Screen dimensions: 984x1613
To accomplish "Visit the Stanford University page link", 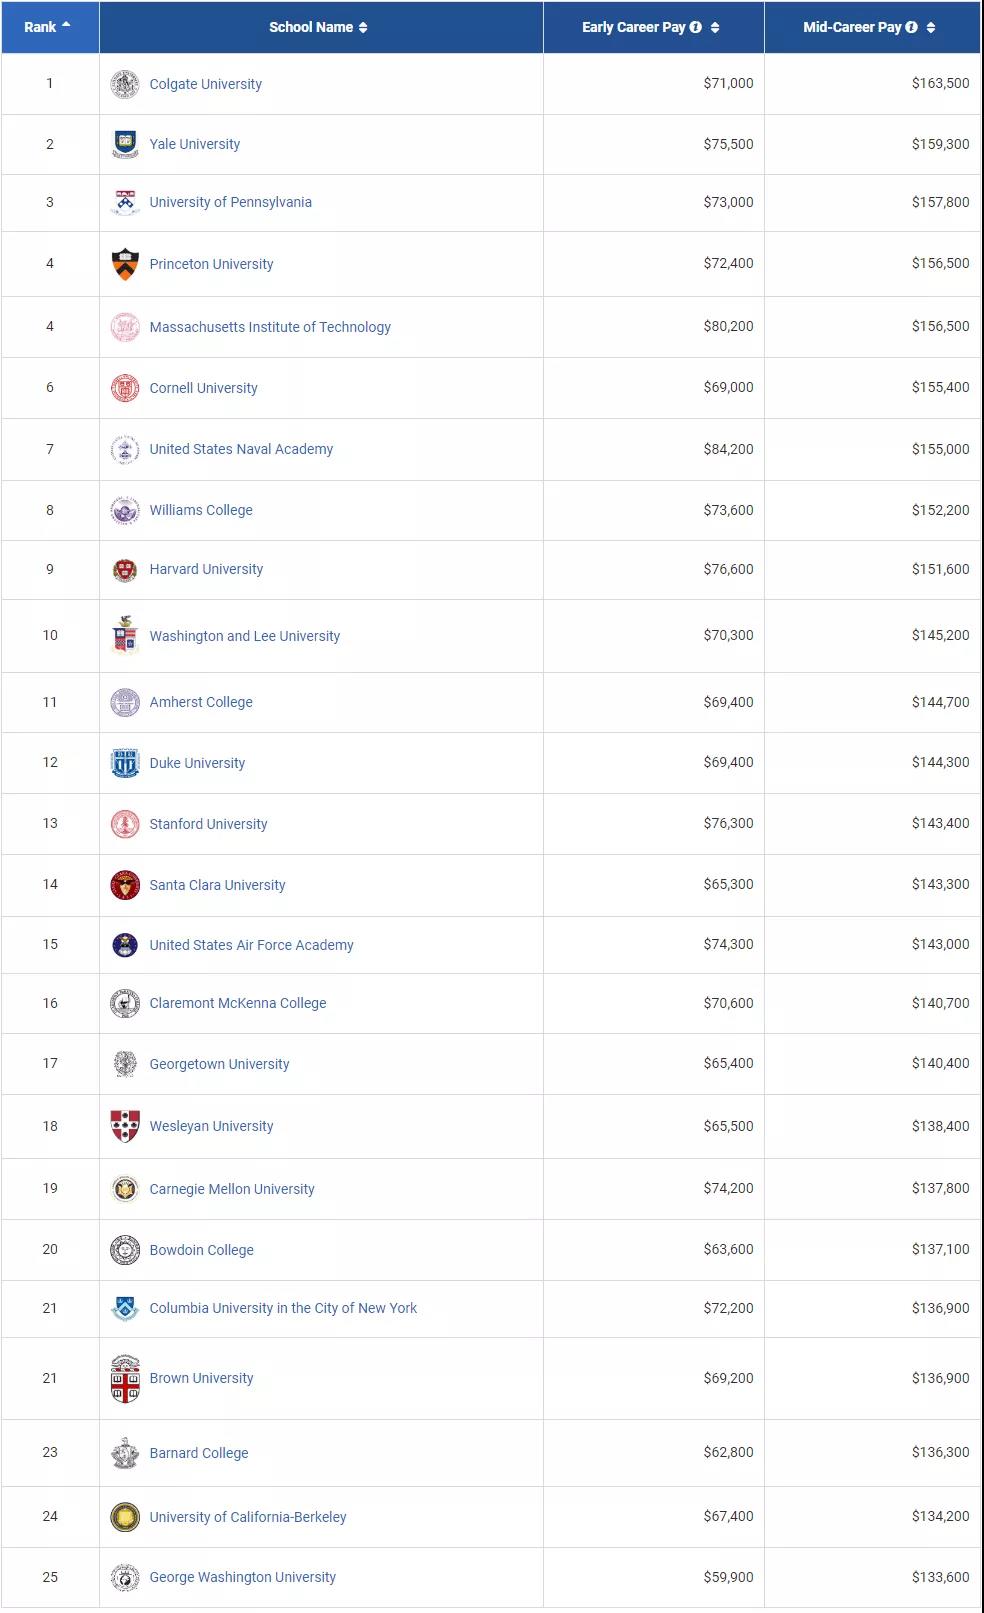I will tap(208, 824).
